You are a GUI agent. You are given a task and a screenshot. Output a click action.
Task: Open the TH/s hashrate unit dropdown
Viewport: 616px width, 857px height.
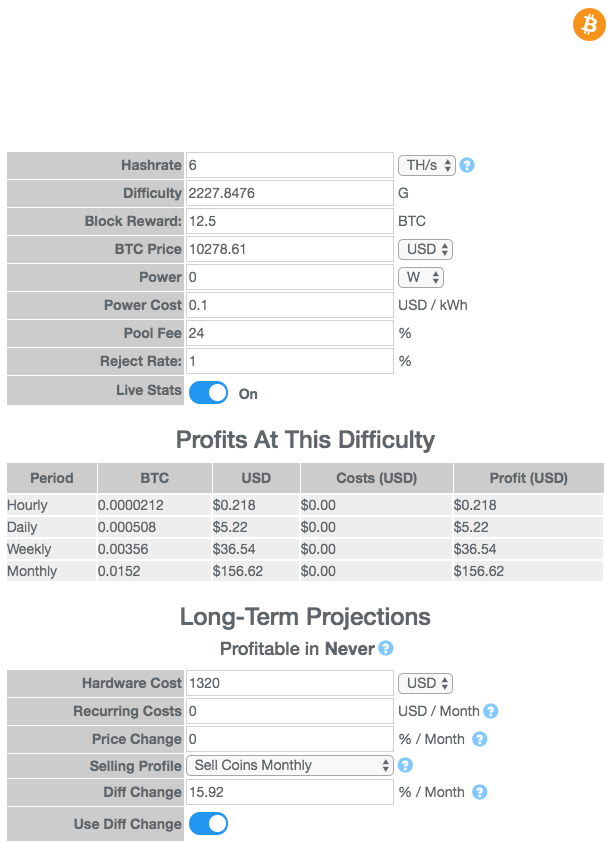point(426,165)
